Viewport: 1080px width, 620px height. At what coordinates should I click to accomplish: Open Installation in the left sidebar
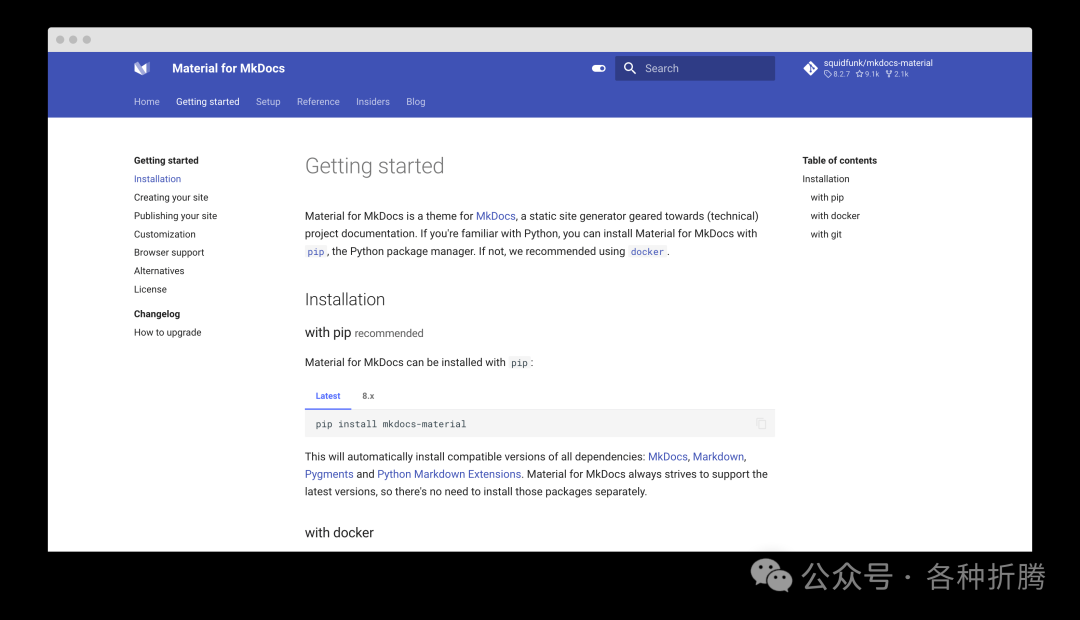tap(157, 178)
